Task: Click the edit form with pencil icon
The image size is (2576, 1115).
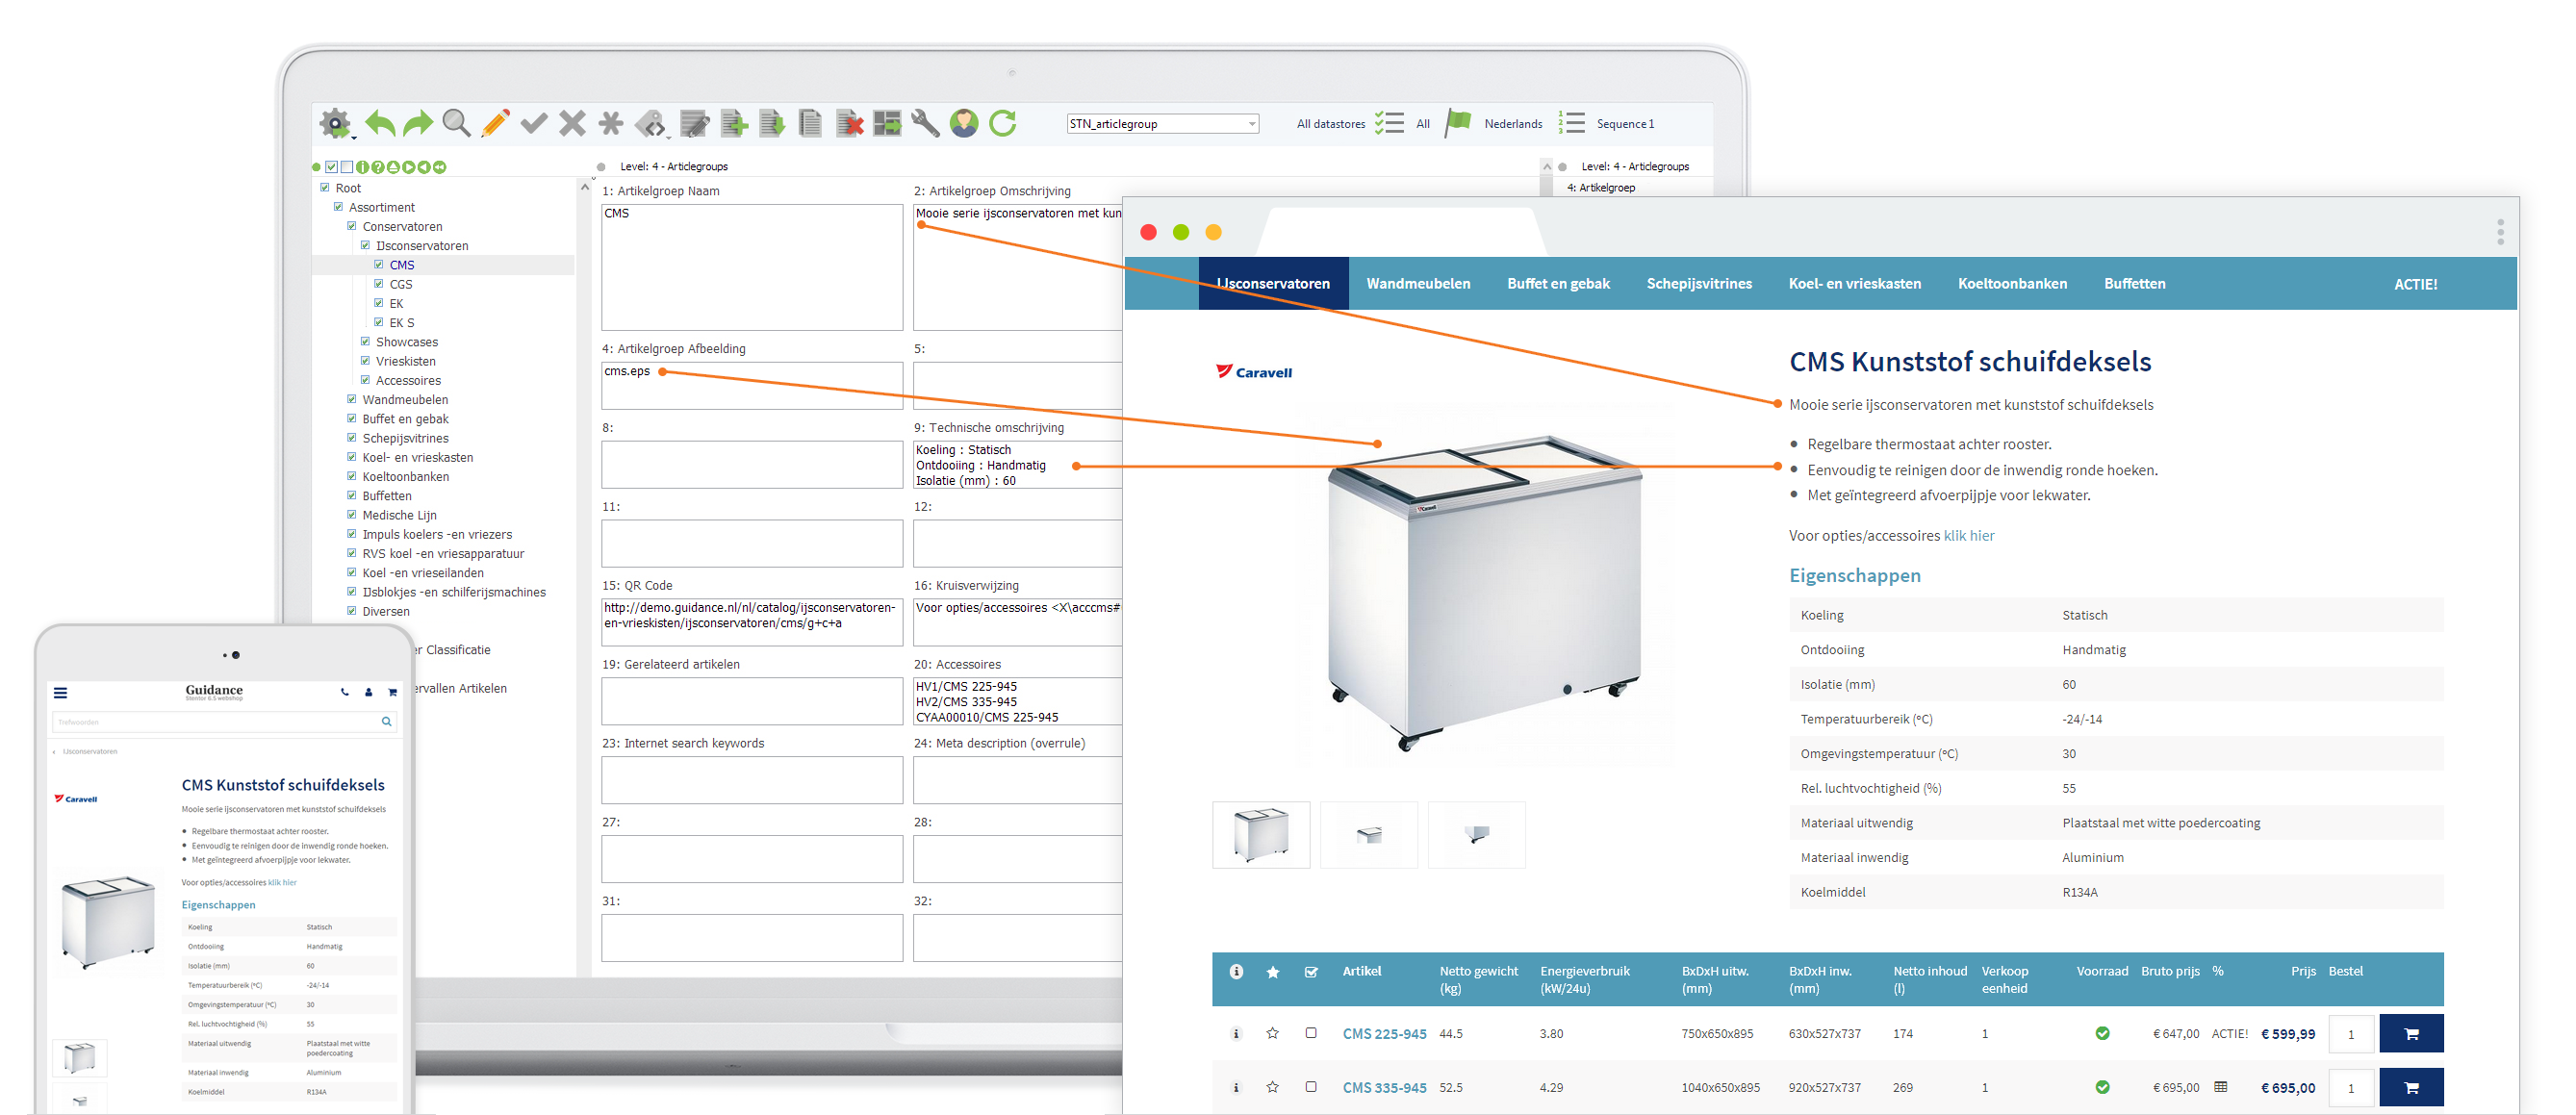Action: pos(694,124)
